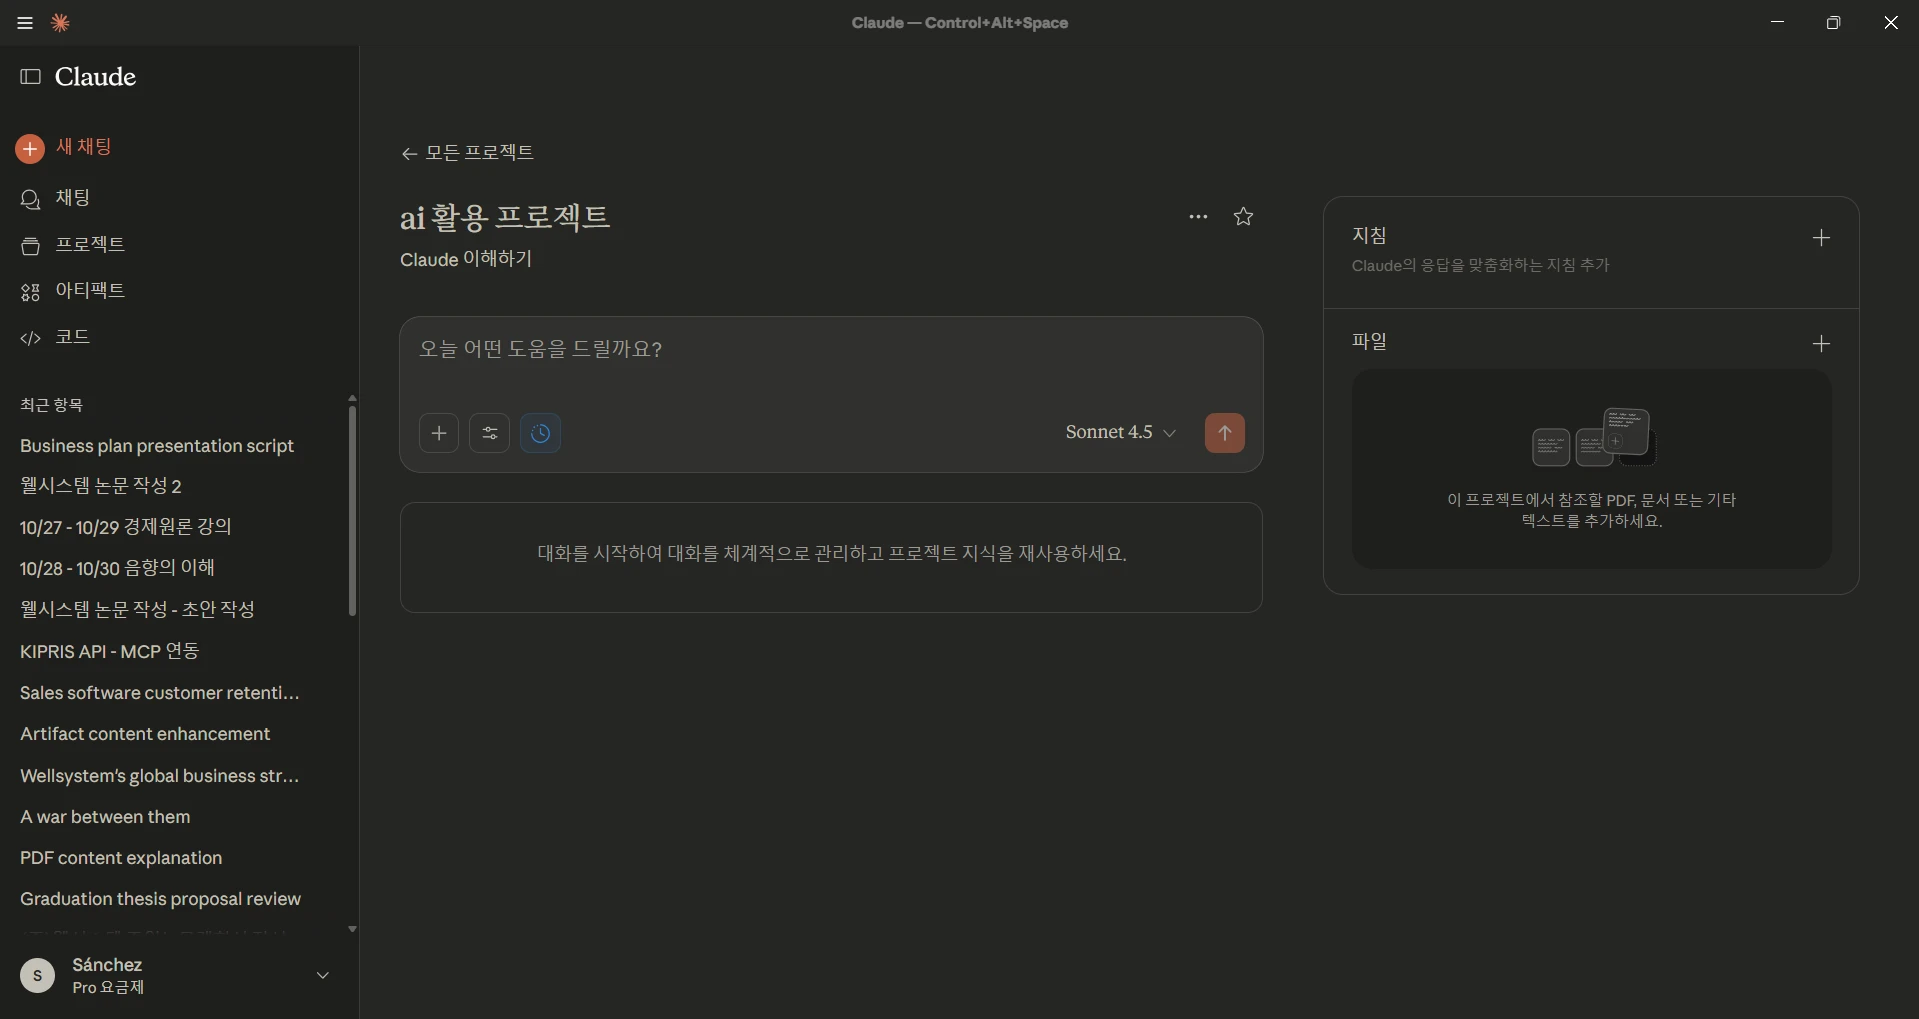Add instructions with the 지침 plus icon

click(1821, 238)
